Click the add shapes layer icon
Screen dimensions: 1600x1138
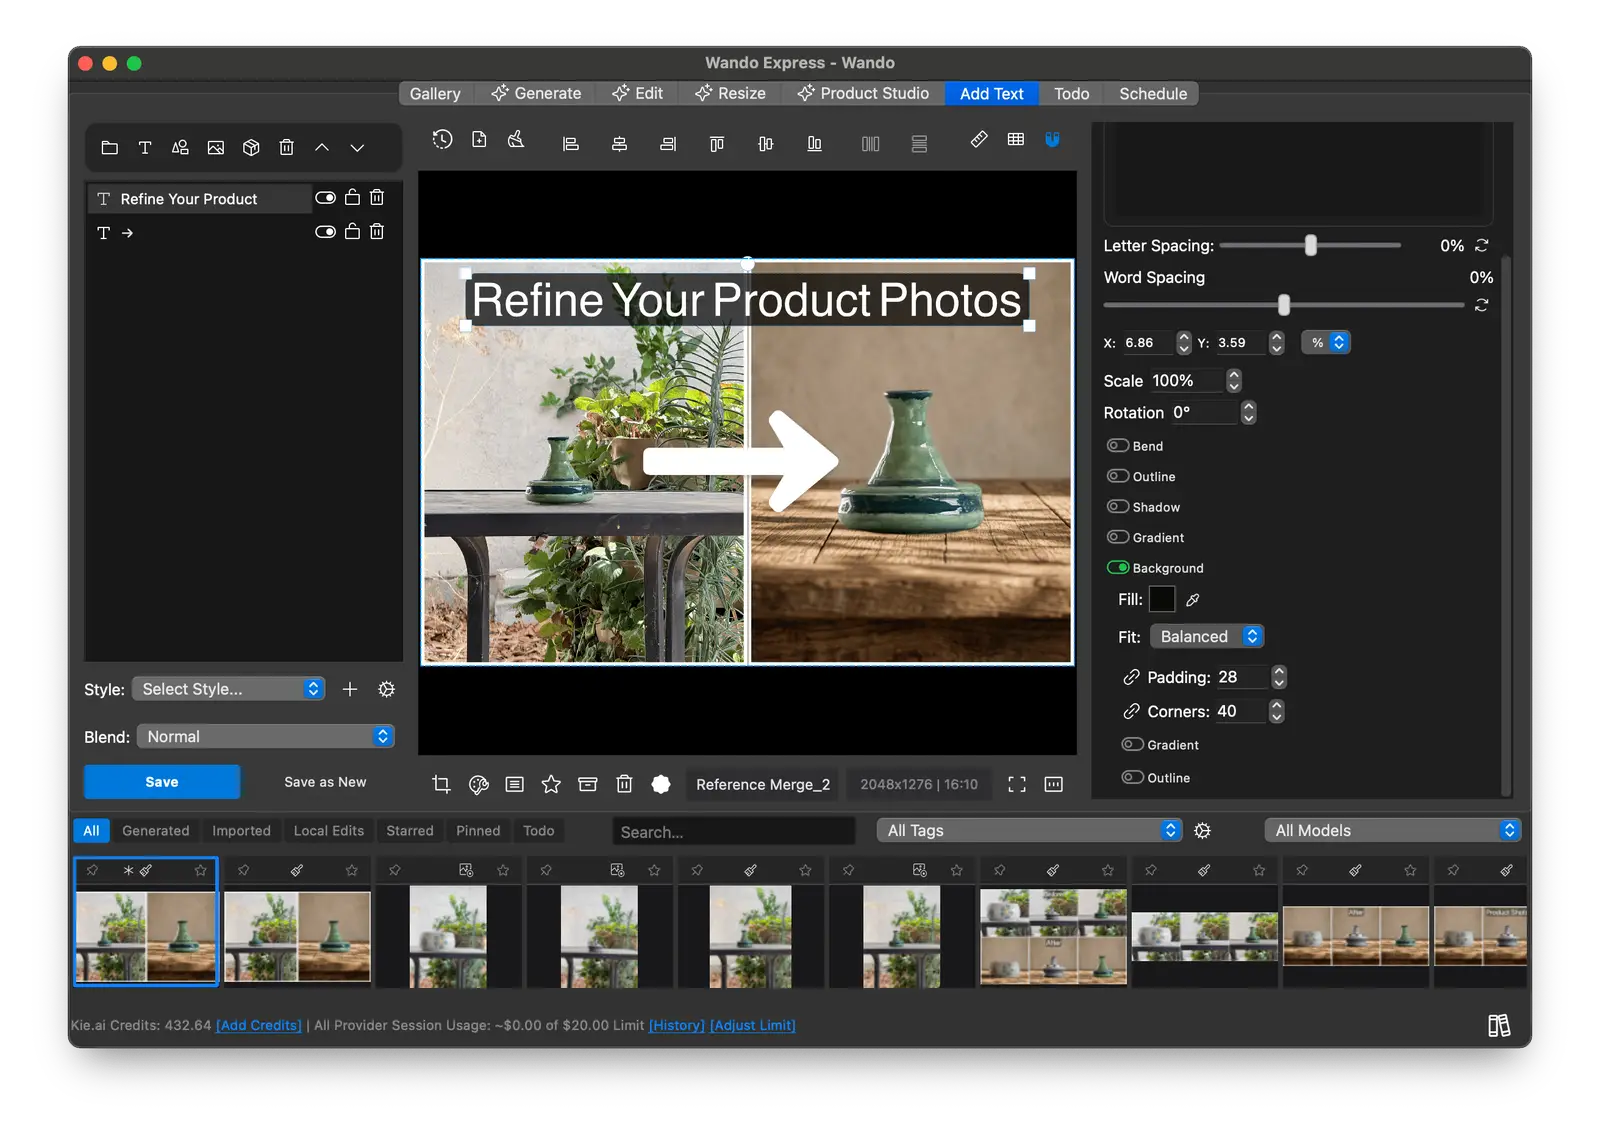pos(180,148)
